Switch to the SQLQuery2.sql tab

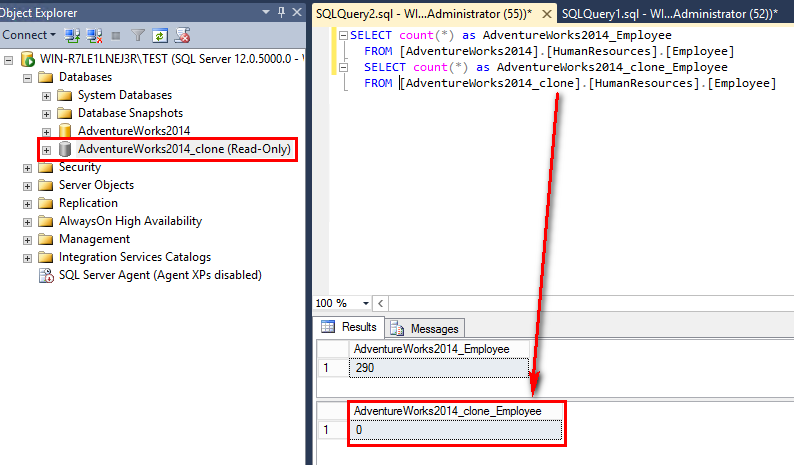(424, 14)
